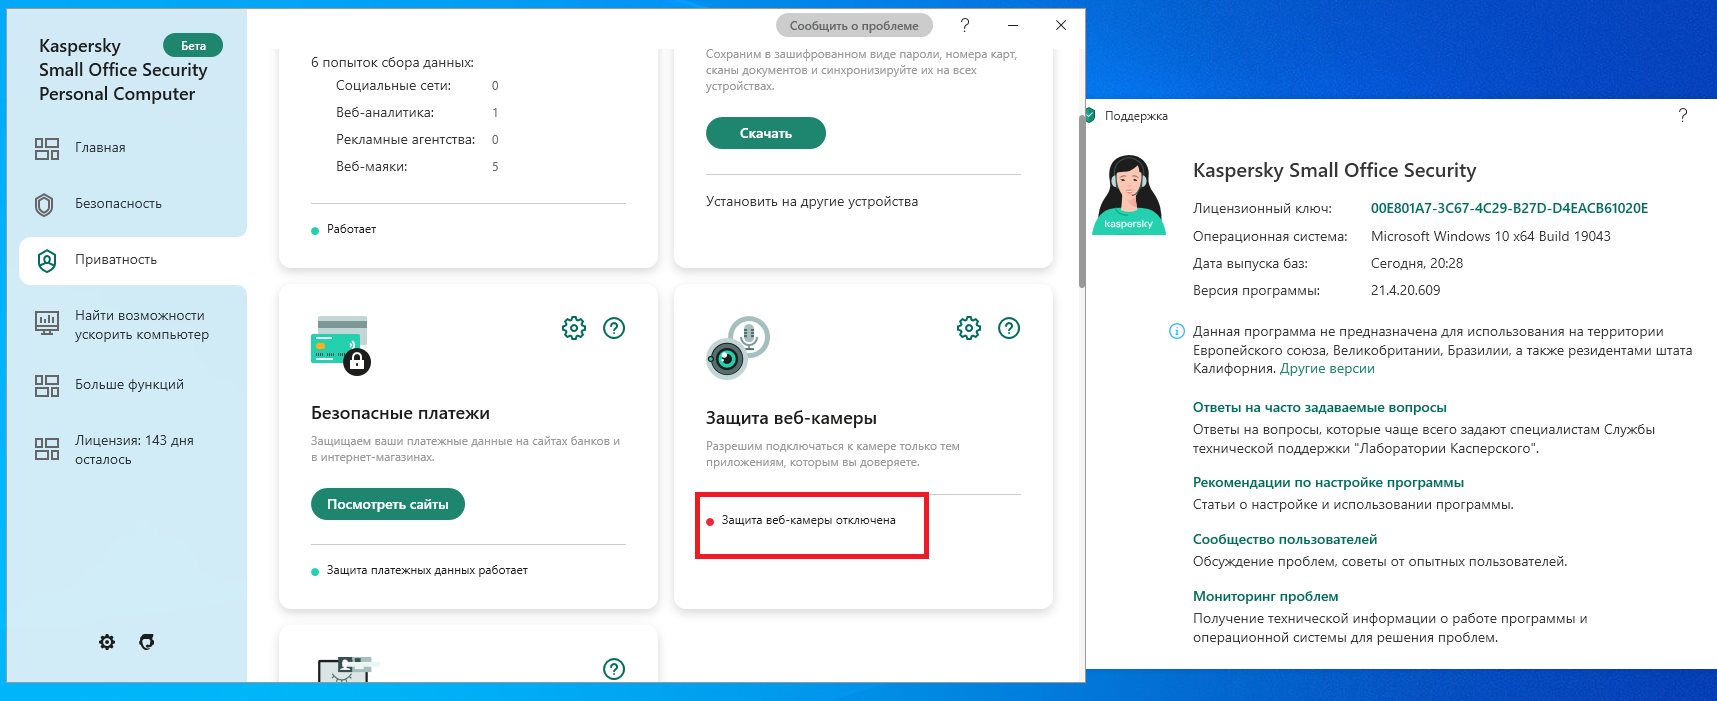The height and width of the screenshot is (701, 1717).
Task: Click the Веб-аналитика: row
Action: pyautogui.click(x=417, y=113)
